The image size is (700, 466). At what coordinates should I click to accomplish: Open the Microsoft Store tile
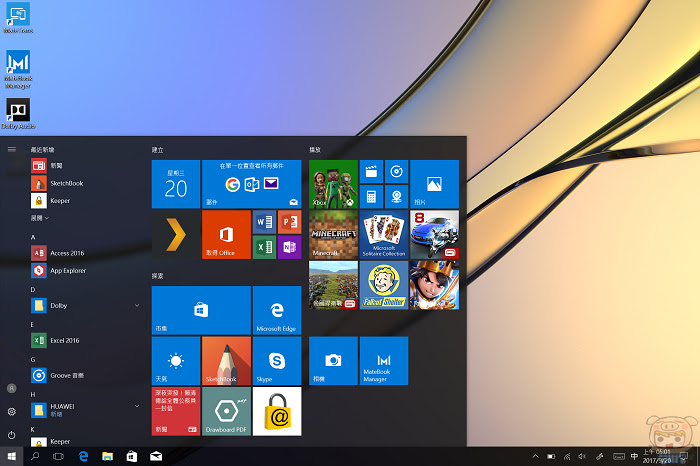[x=201, y=310]
